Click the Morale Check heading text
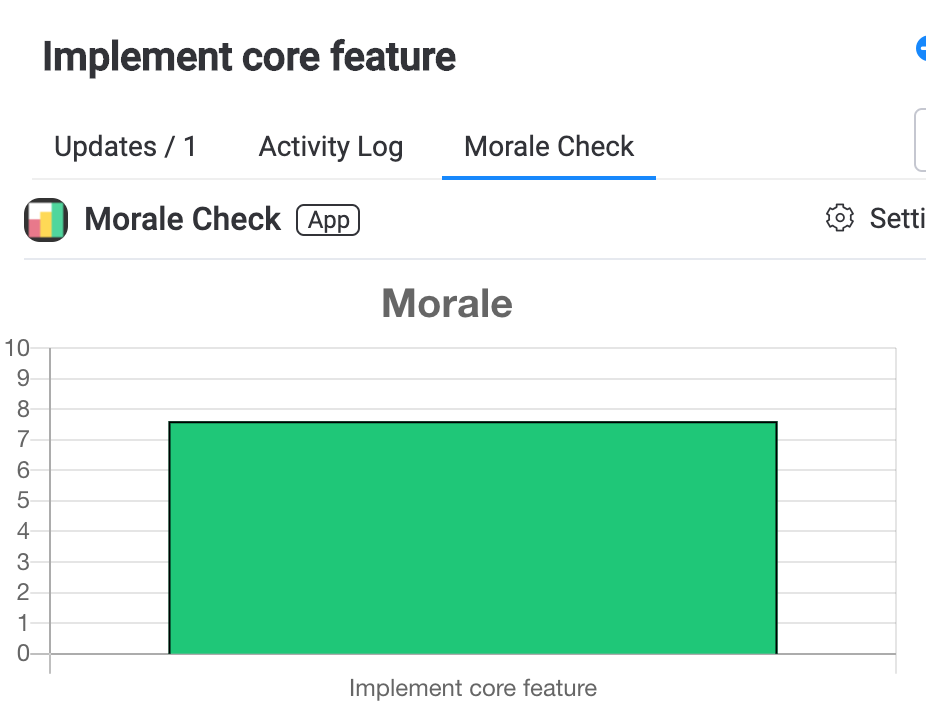The image size is (926, 722). 183,219
